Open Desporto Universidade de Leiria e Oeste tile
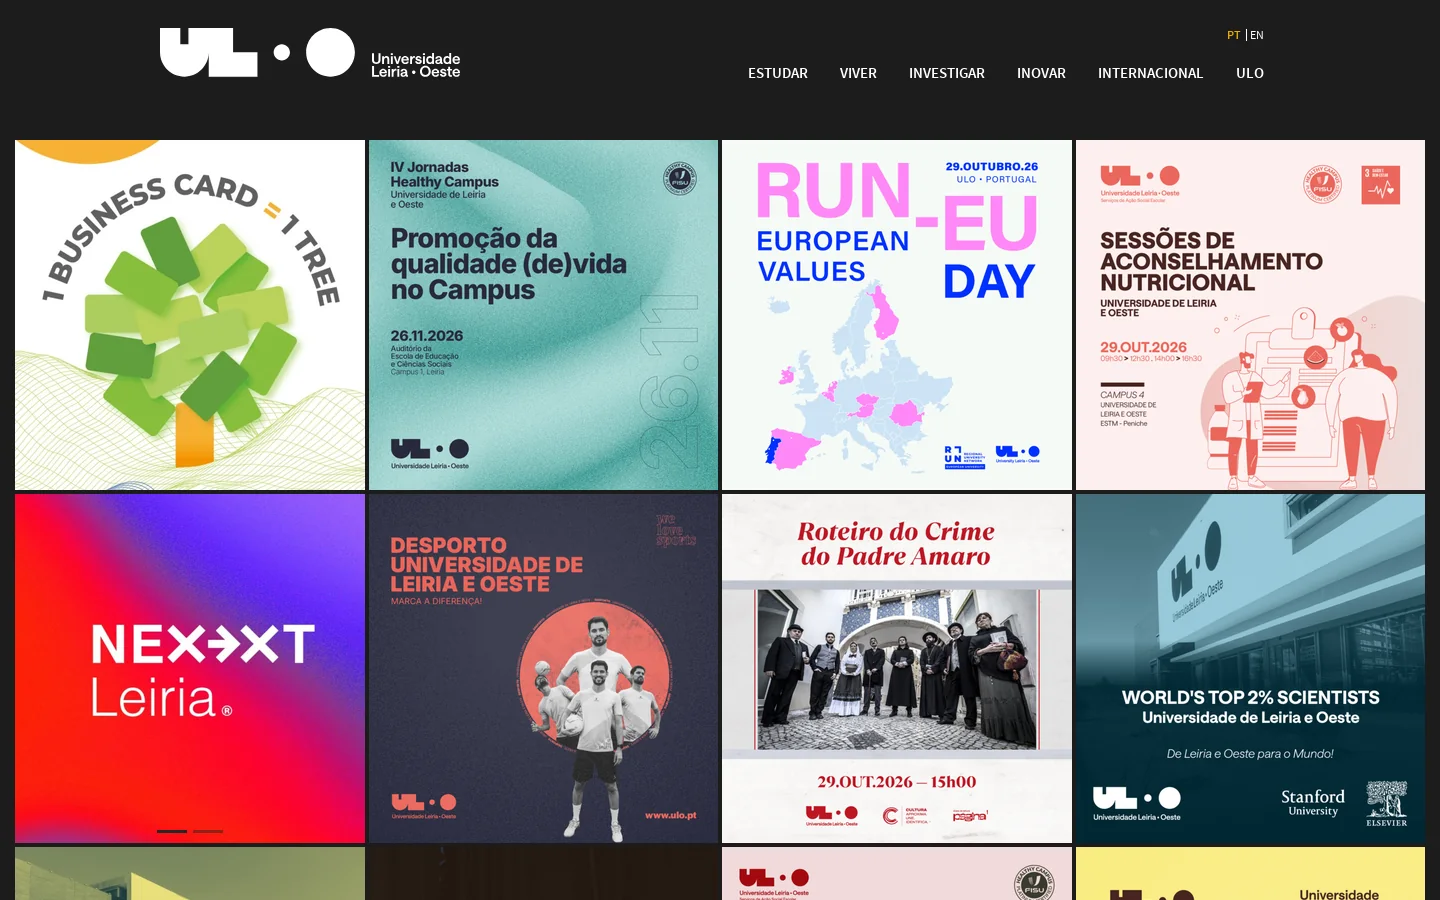 tap(543, 668)
